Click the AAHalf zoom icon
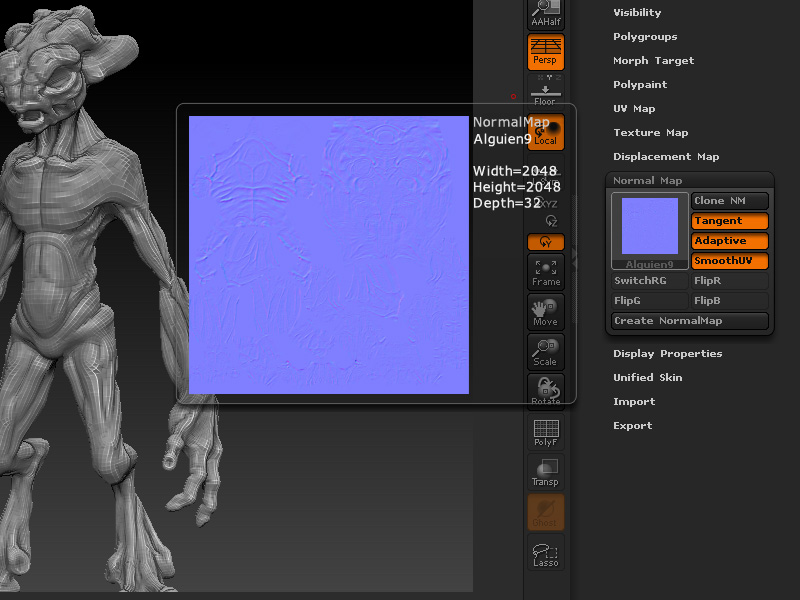This screenshot has width=800, height=600. [545, 14]
